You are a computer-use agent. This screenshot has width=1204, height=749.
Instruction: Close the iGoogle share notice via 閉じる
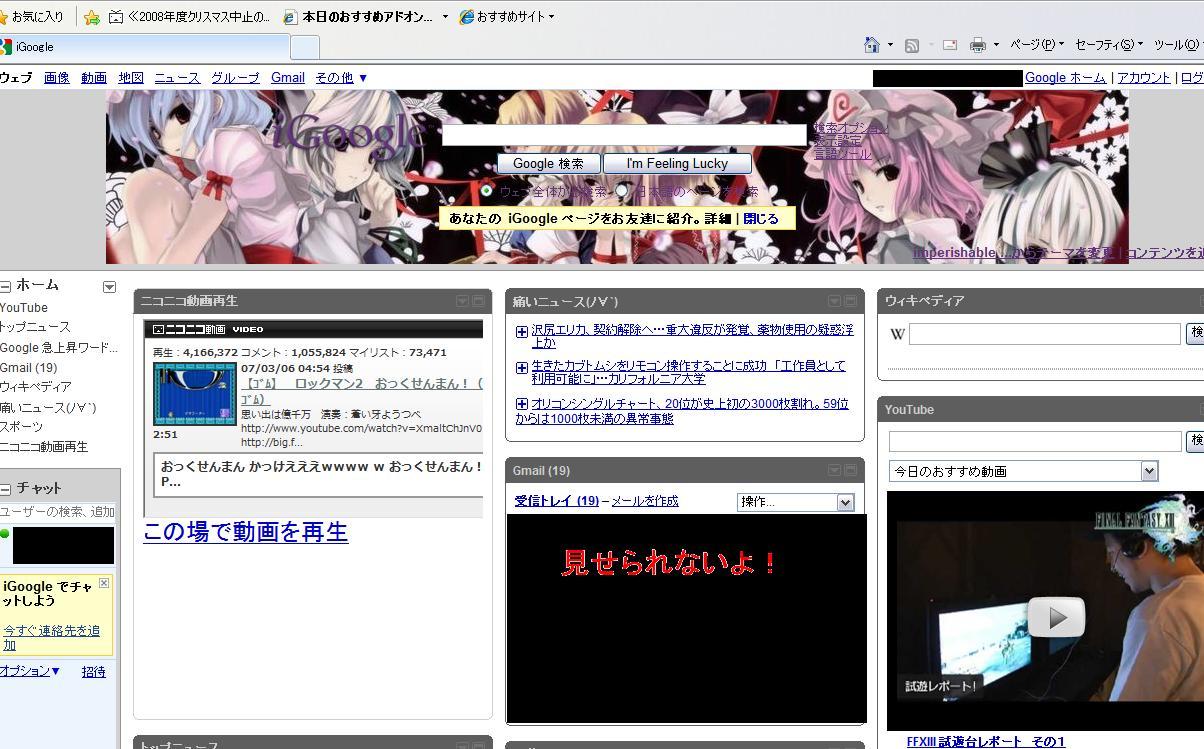click(760, 218)
